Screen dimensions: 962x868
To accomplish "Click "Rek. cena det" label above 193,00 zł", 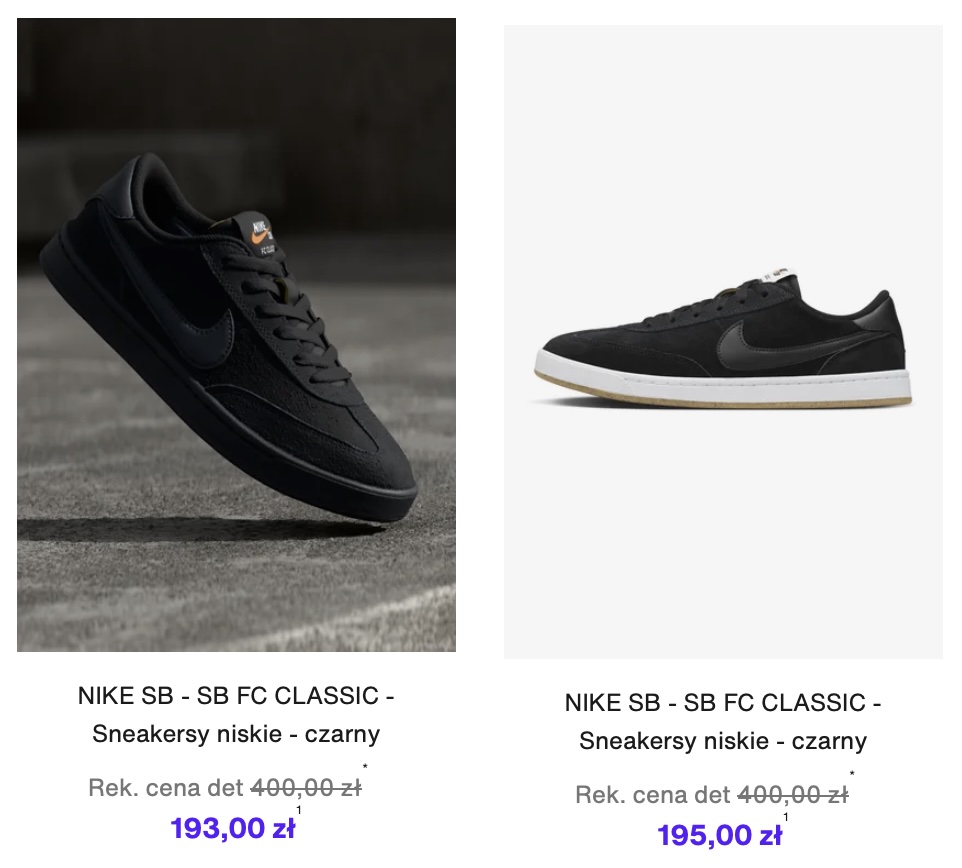I will click(x=166, y=788).
